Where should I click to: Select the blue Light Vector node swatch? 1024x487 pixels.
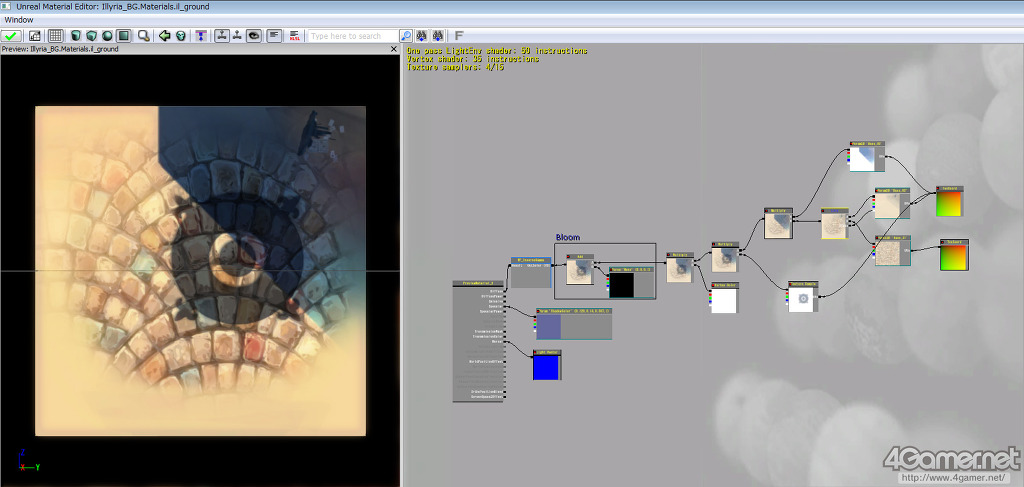(545, 367)
